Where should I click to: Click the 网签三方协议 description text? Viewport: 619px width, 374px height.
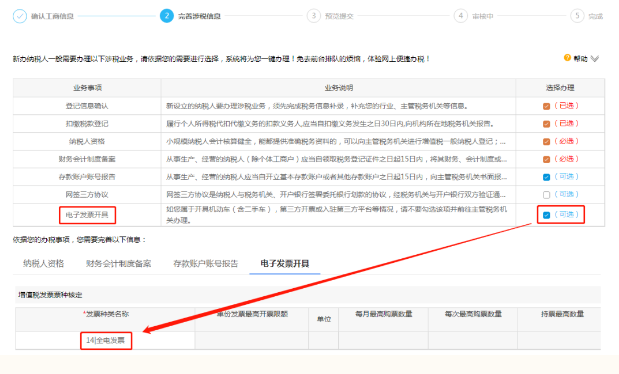(x=336, y=195)
